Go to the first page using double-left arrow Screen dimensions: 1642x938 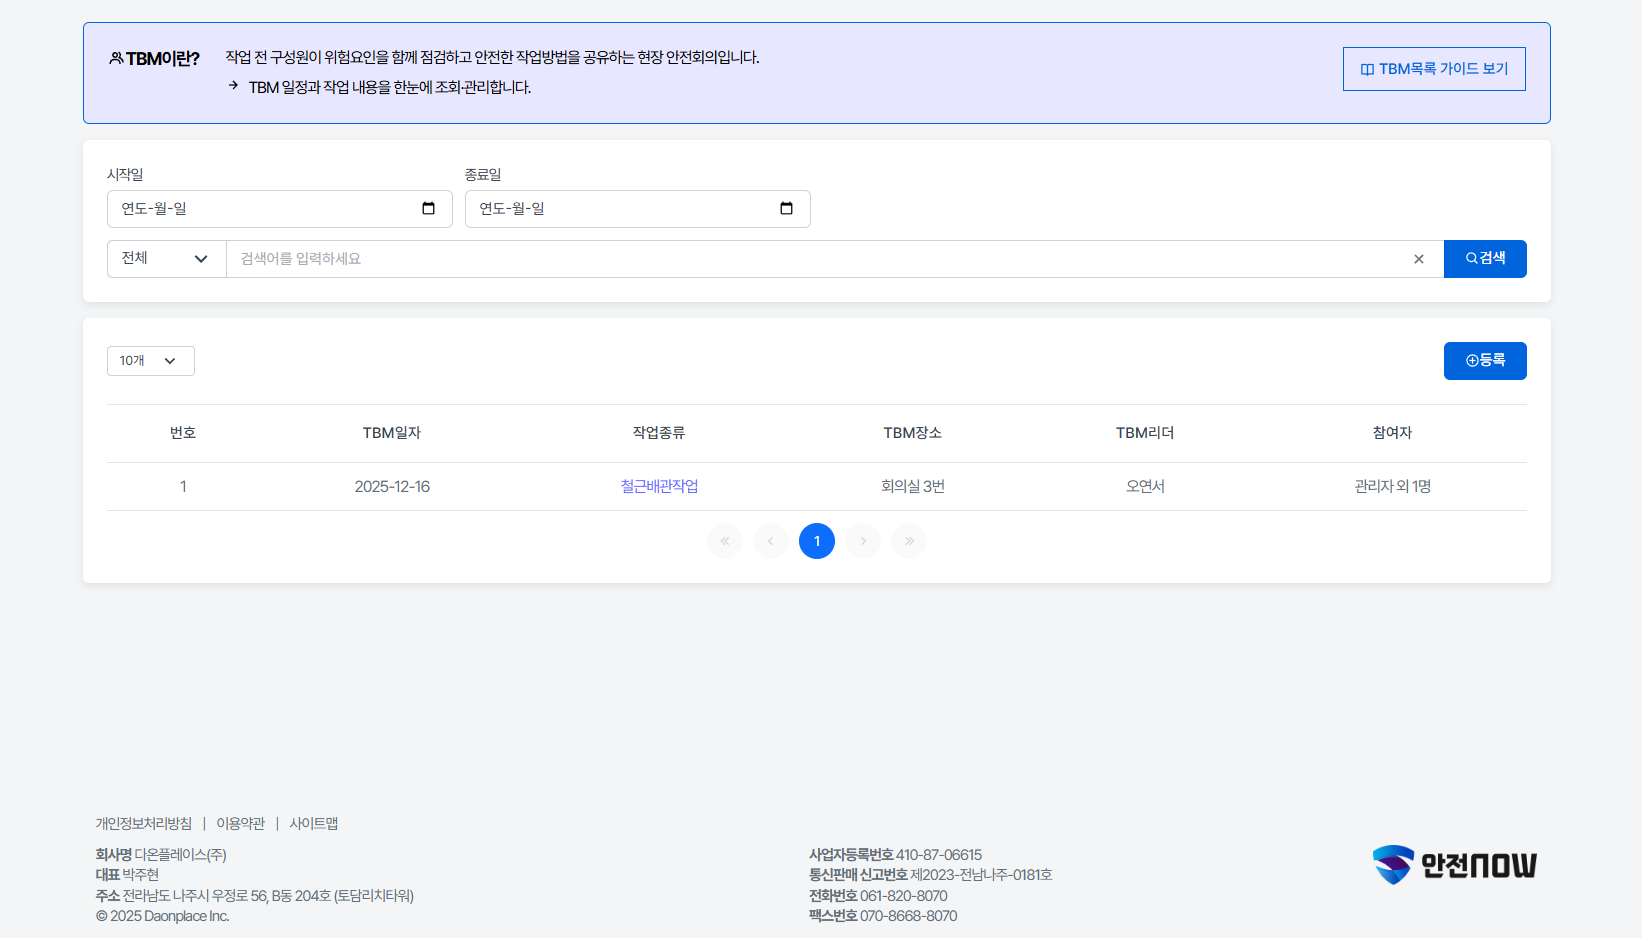725,541
